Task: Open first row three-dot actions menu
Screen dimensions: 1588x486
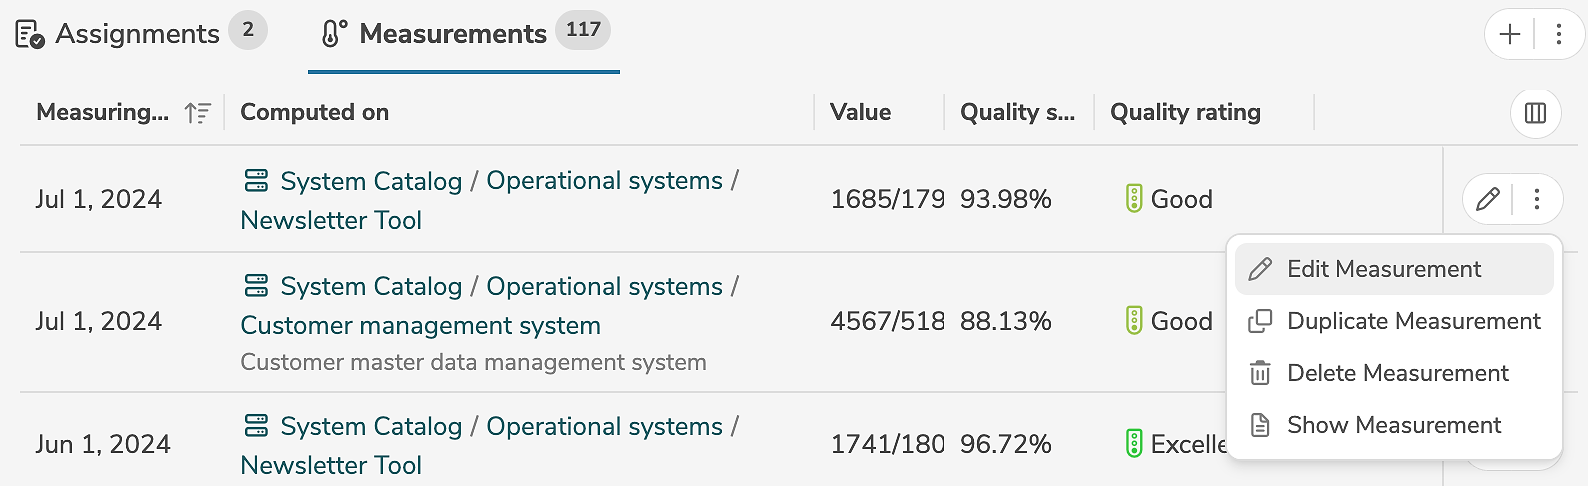Action: coord(1537,199)
